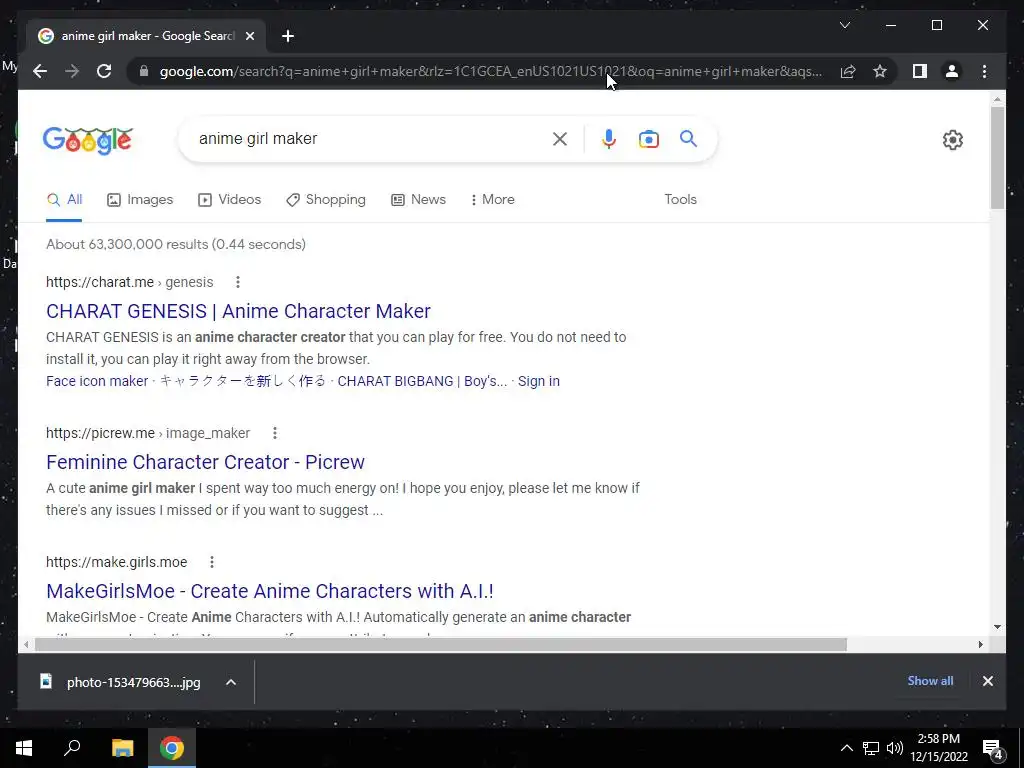Switch to Images results
The height and width of the screenshot is (768, 1024).
(x=140, y=200)
